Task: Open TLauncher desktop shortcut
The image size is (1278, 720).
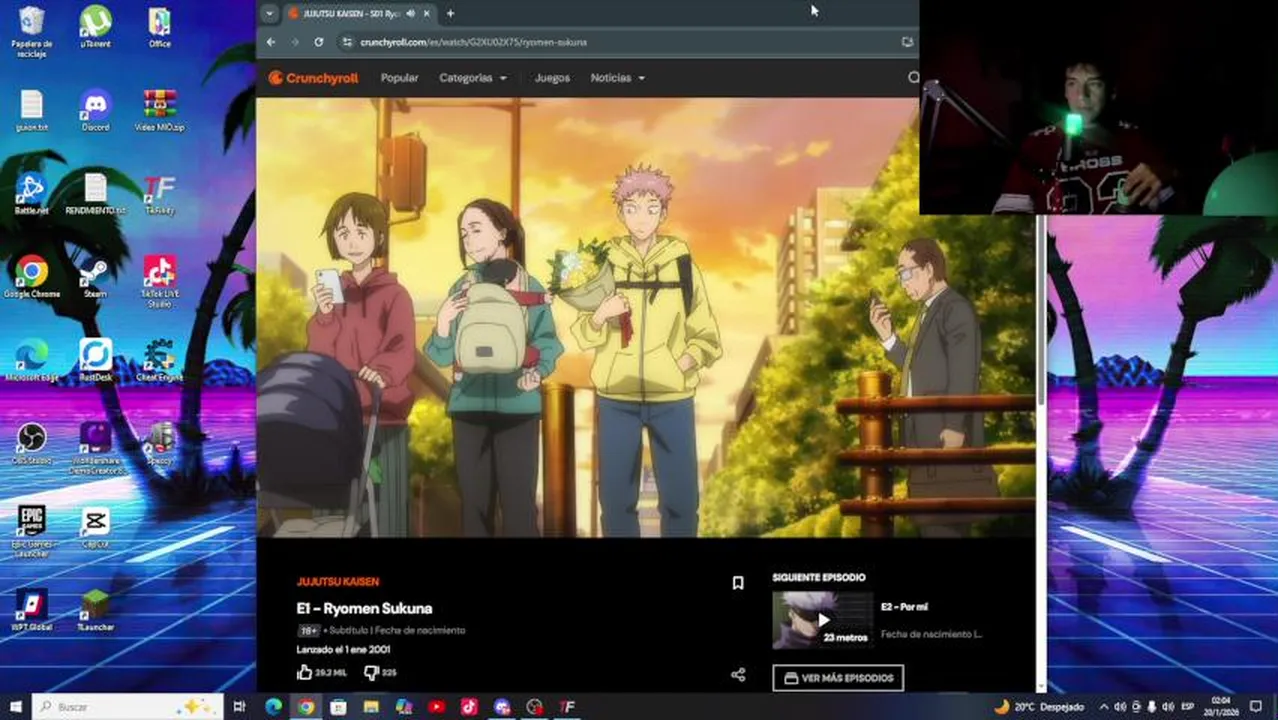Action: pos(96,611)
